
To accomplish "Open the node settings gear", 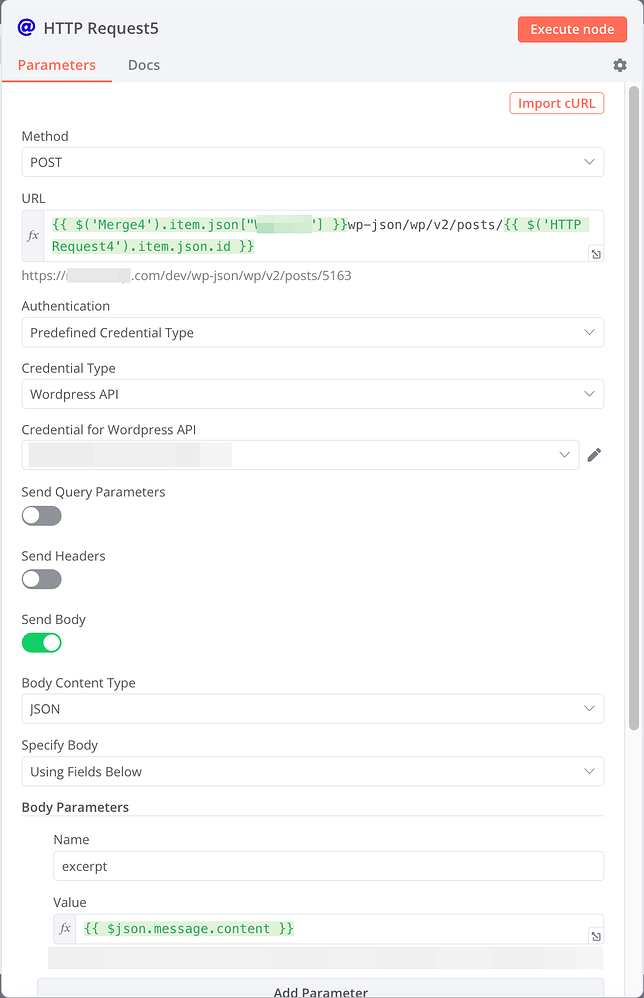I will click(619, 65).
